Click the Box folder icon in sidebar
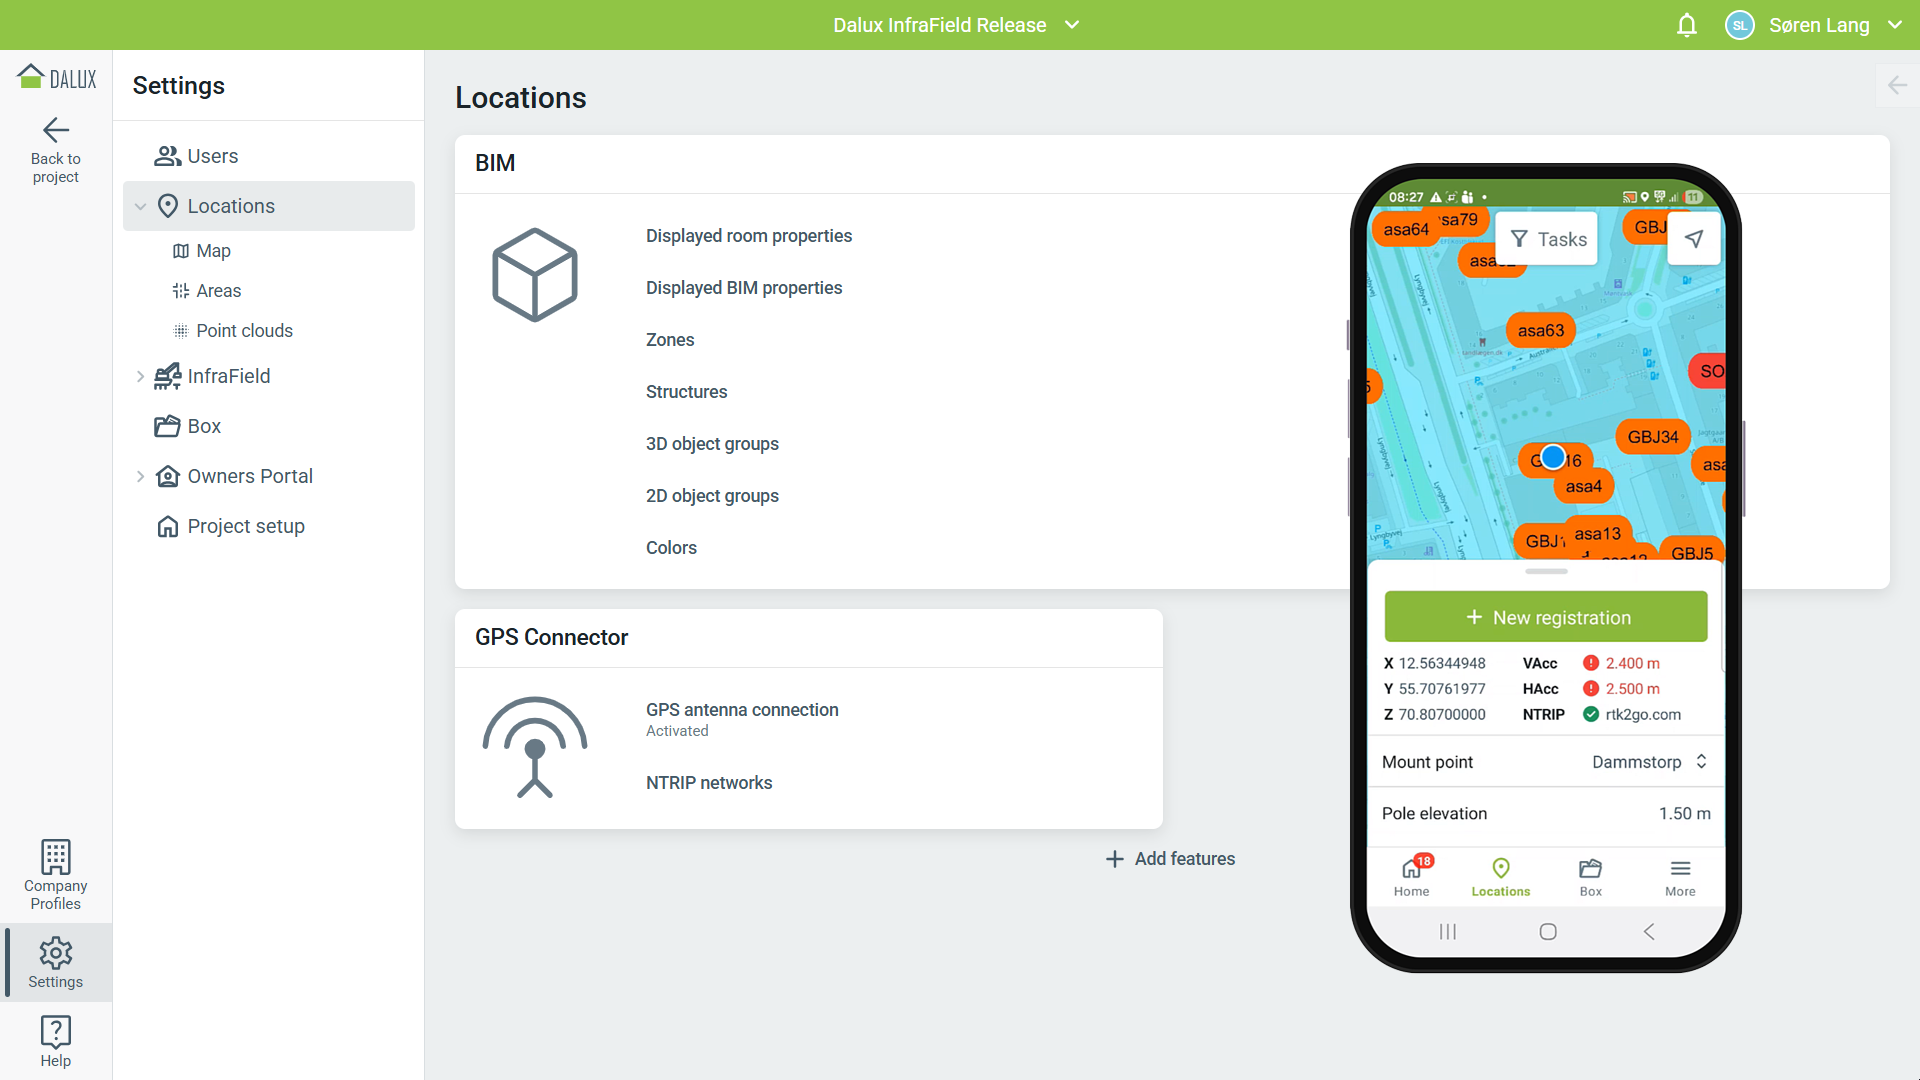Screen dimensions: 1920x1080 pos(168,426)
